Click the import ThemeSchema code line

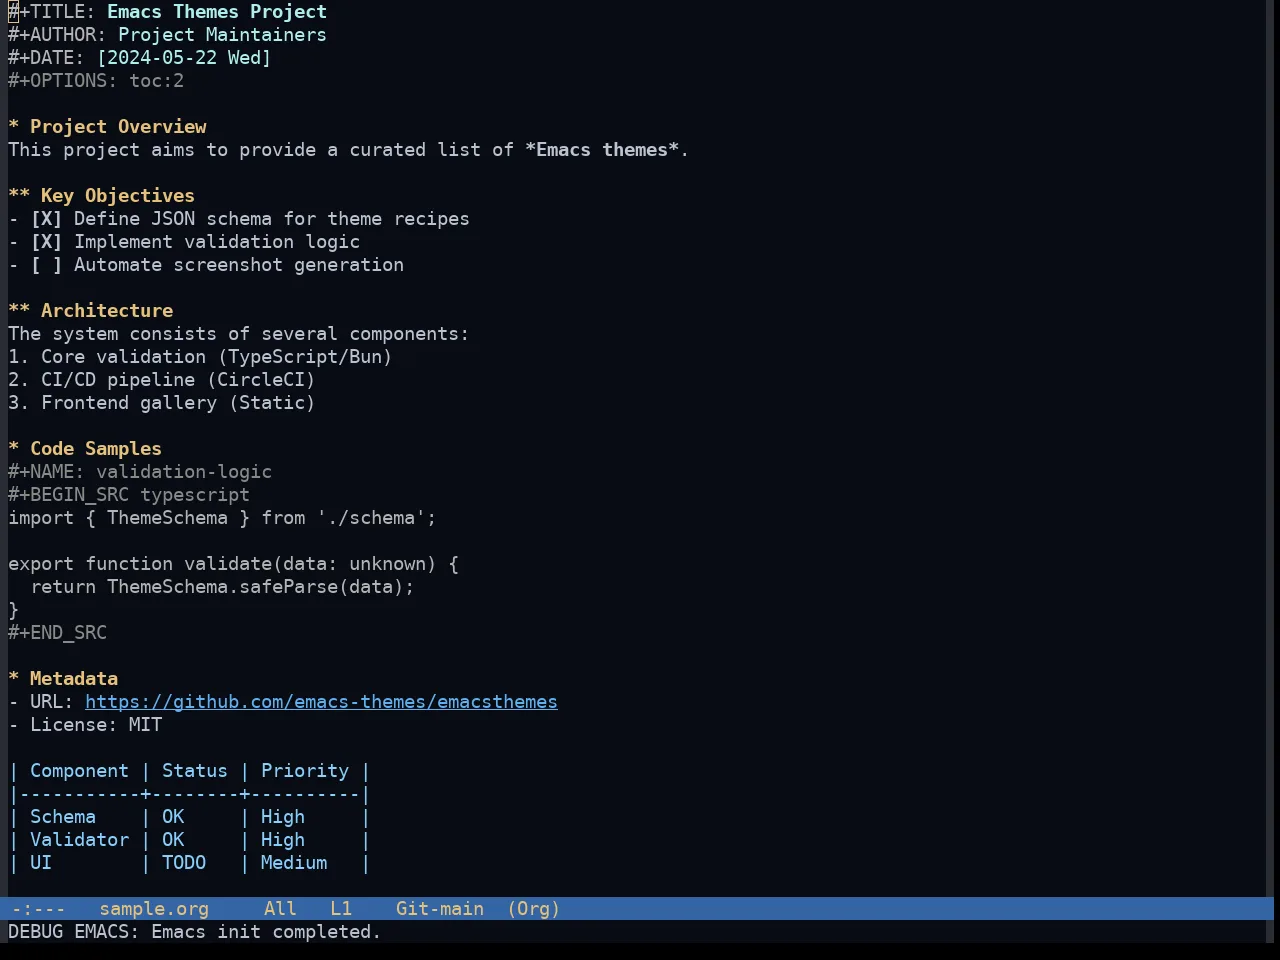222,518
